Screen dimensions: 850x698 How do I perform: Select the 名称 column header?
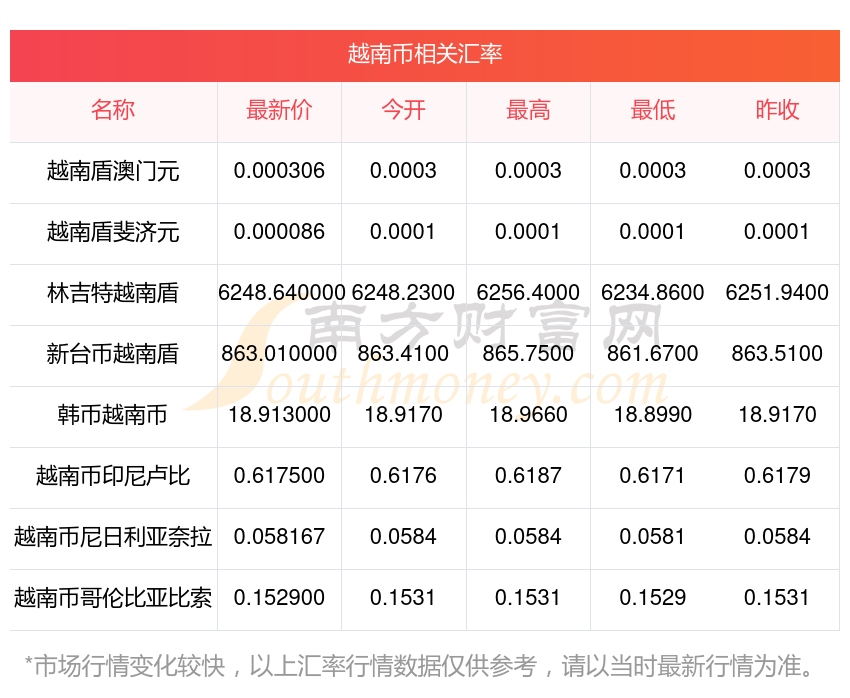[x=113, y=110]
